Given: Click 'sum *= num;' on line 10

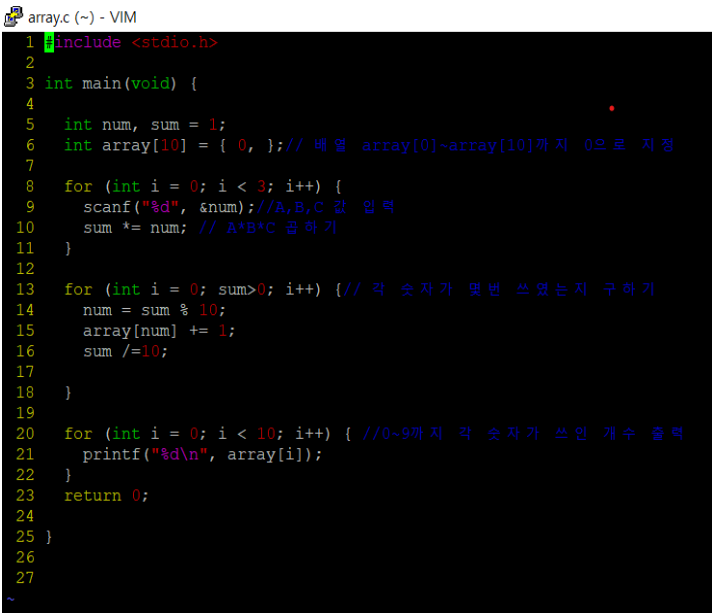Looking at the screenshot, I should 135,228.
